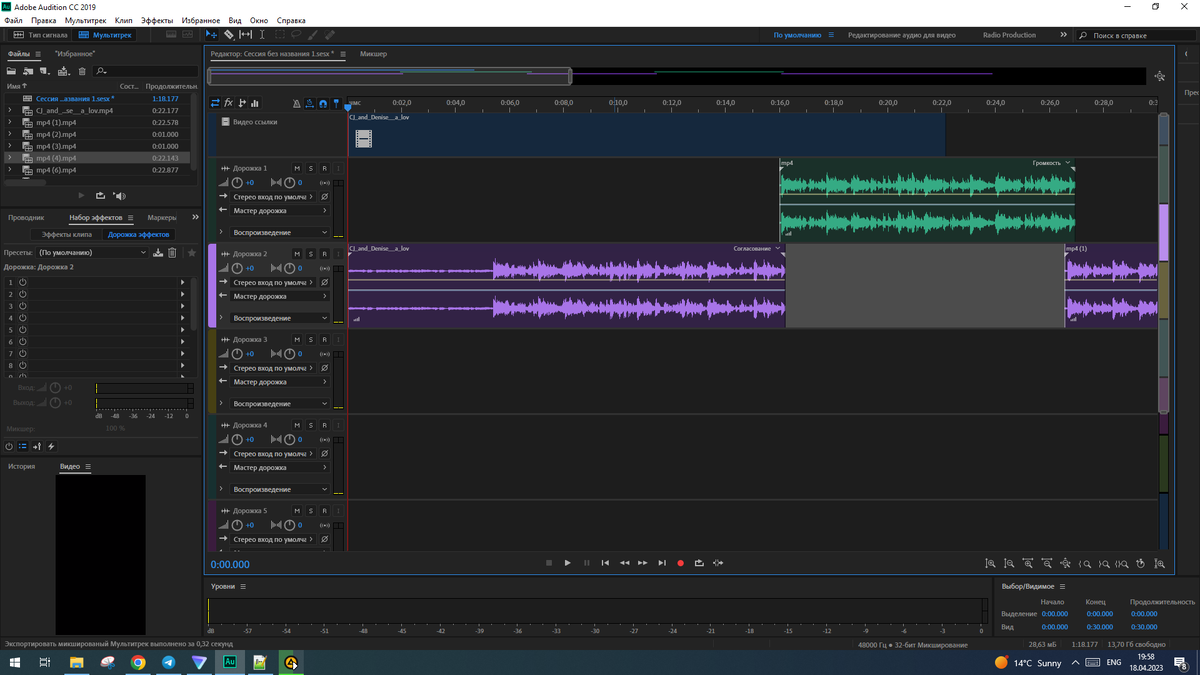Click Delete preset trash icon in Effects Rack
Viewport: 1200px width, 675px height.
coord(172,253)
